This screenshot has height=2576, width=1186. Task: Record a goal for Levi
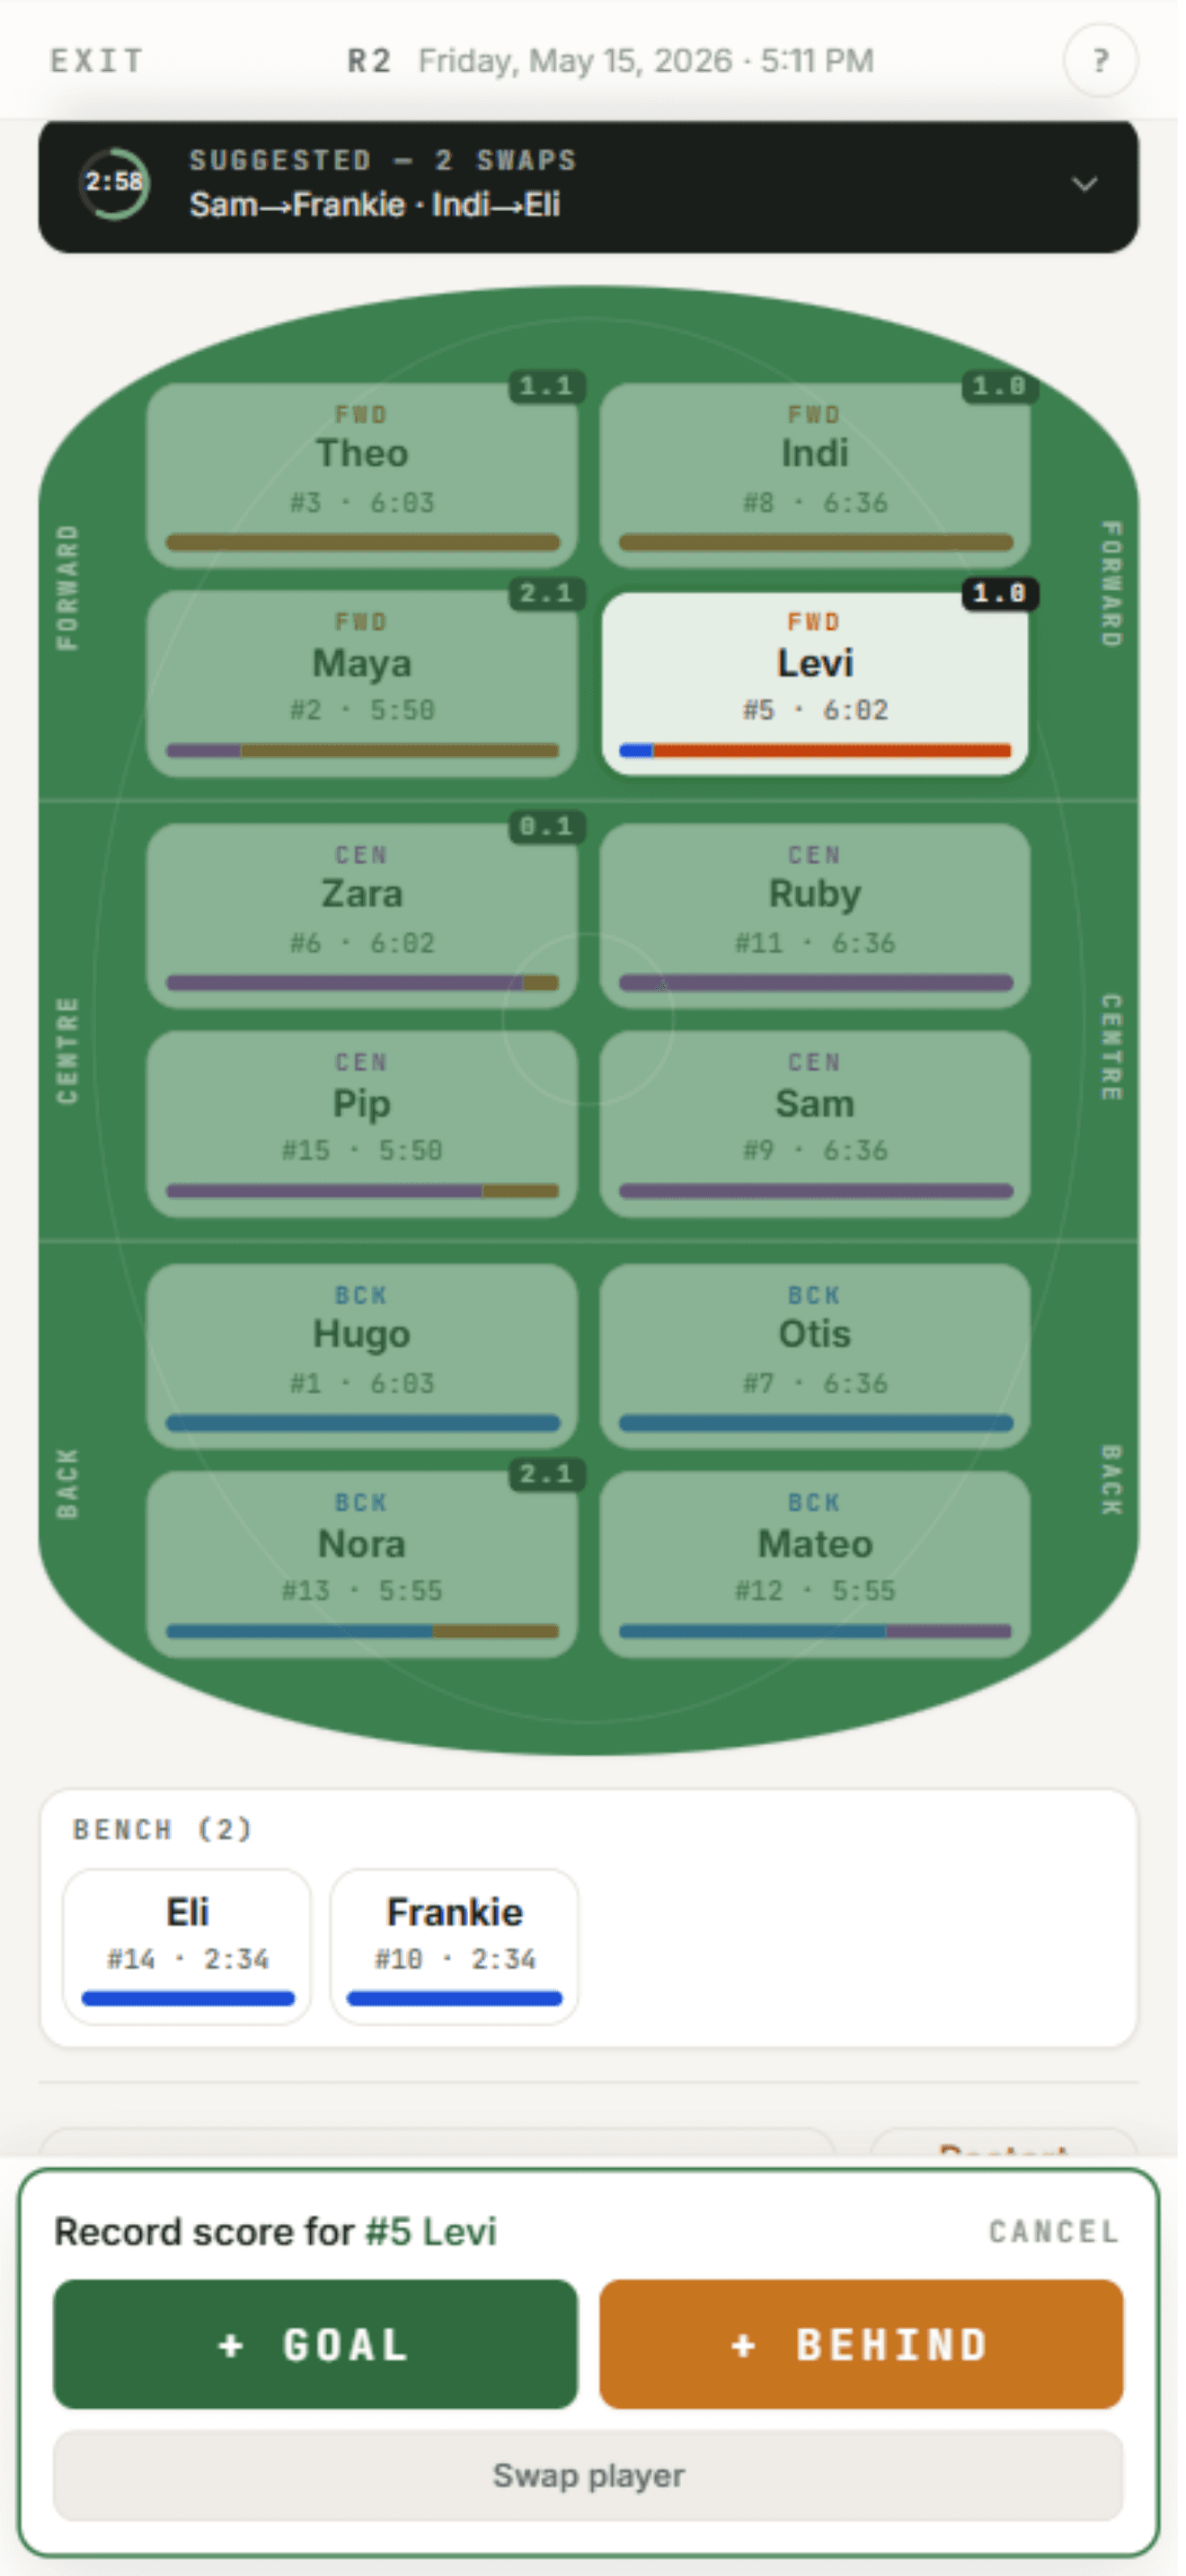[317, 2345]
